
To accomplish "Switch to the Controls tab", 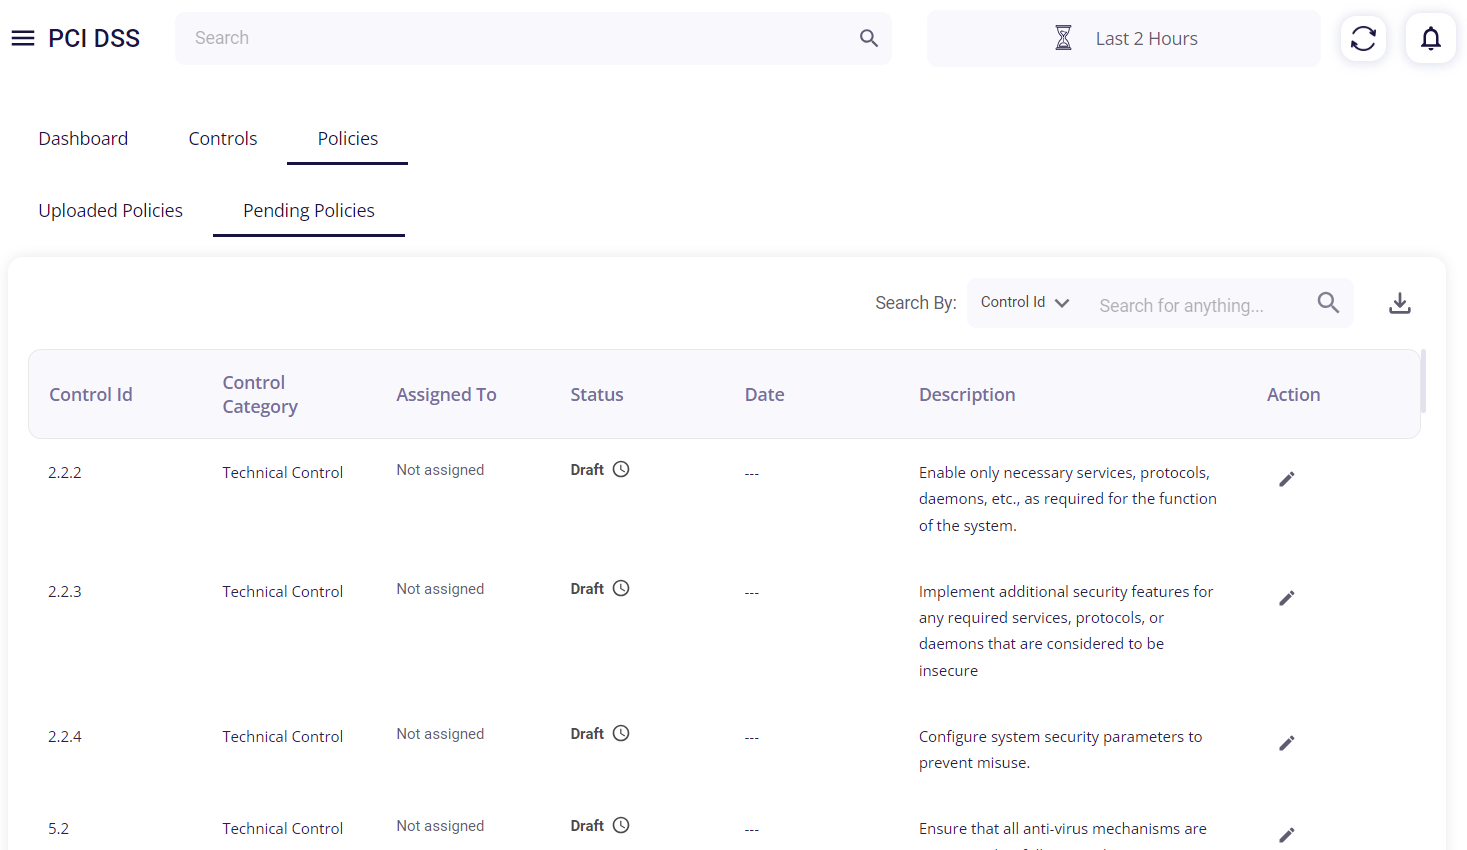I will [223, 139].
